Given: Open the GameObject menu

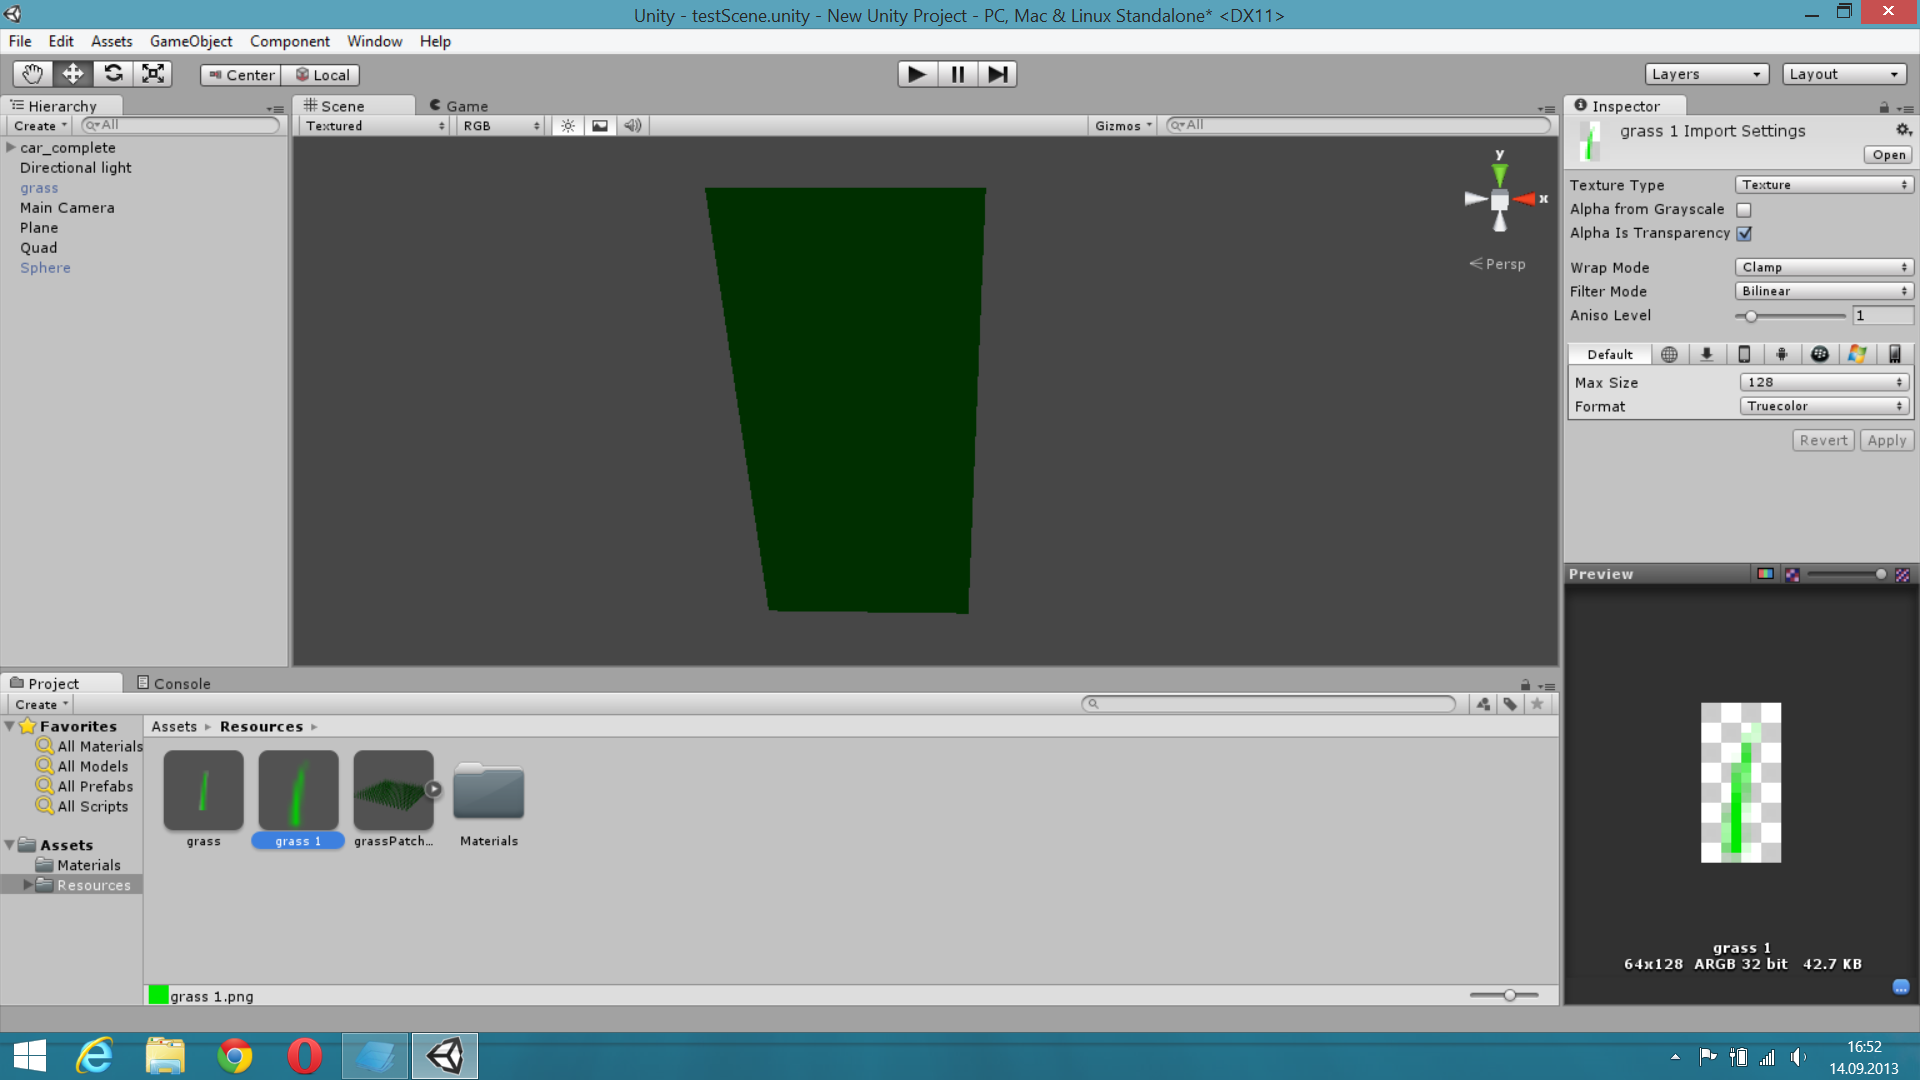Looking at the screenshot, I should coord(190,41).
